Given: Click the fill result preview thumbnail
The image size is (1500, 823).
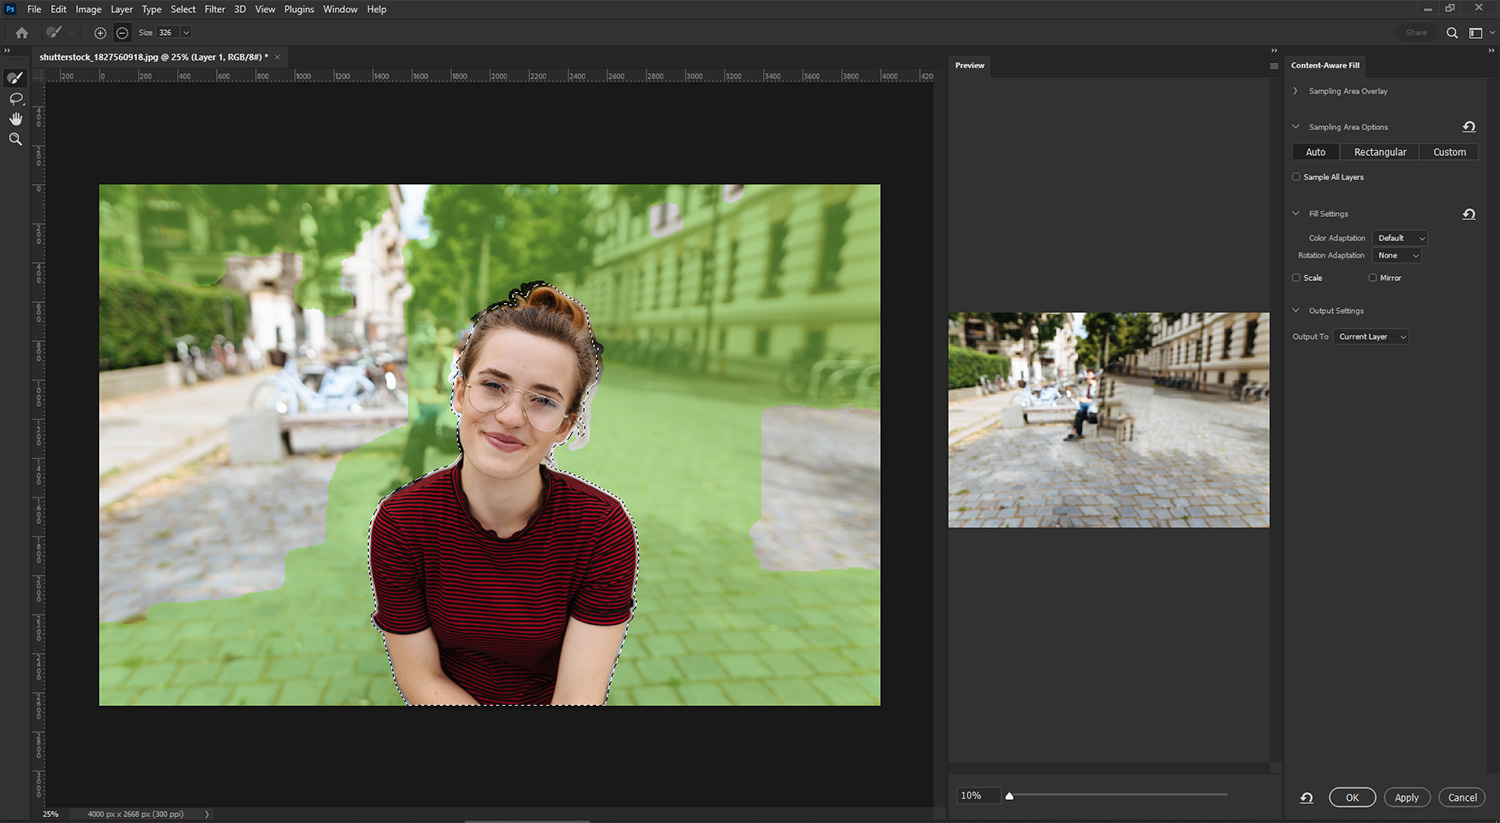Looking at the screenshot, I should coord(1108,419).
